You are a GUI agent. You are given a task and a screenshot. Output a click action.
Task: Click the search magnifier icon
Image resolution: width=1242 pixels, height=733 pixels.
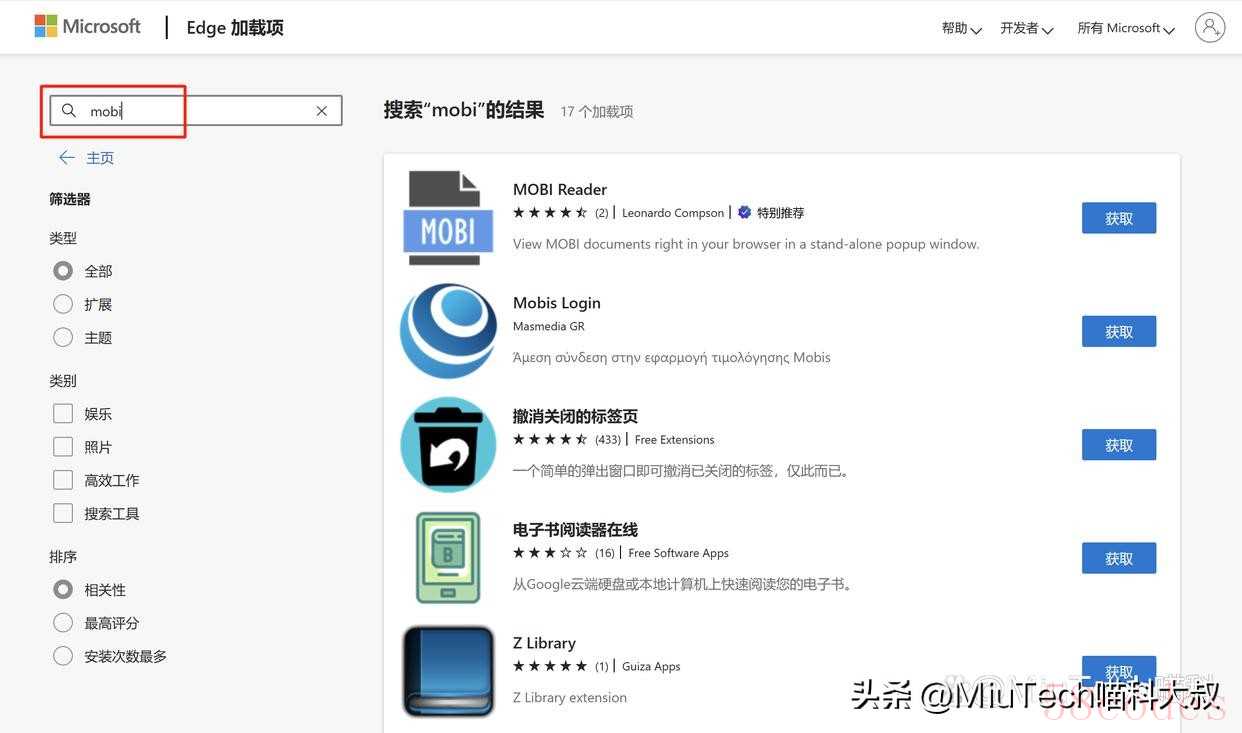(69, 110)
